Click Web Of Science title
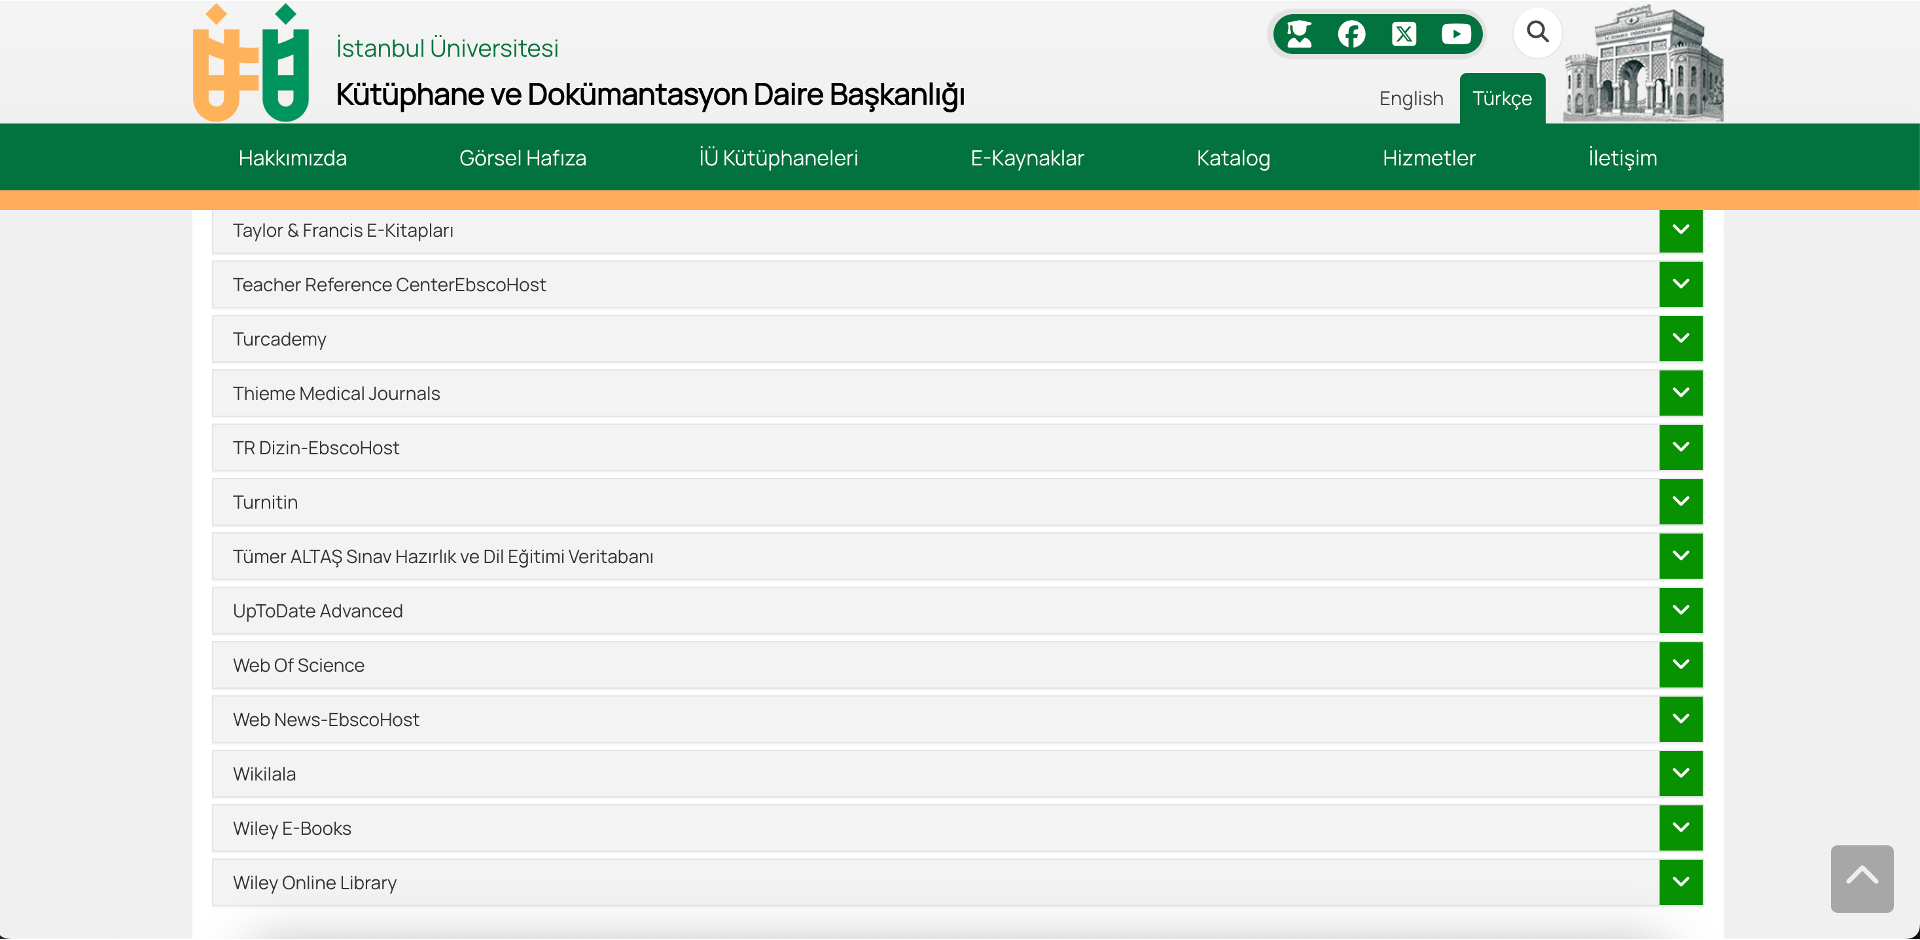 coord(298,666)
